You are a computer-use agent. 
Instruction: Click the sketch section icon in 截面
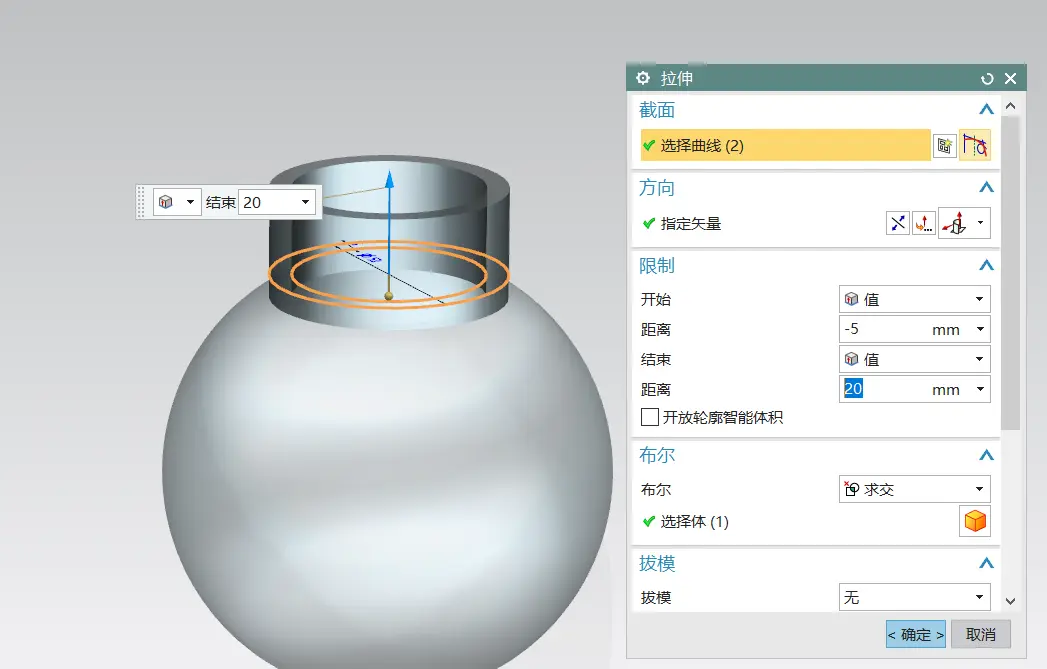(944, 146)
